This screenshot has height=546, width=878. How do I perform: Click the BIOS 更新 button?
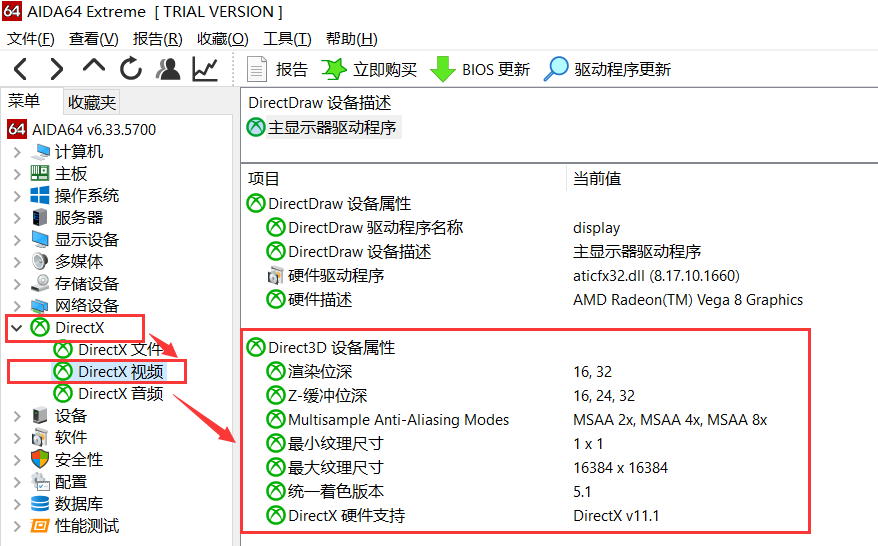pos(480,69)
